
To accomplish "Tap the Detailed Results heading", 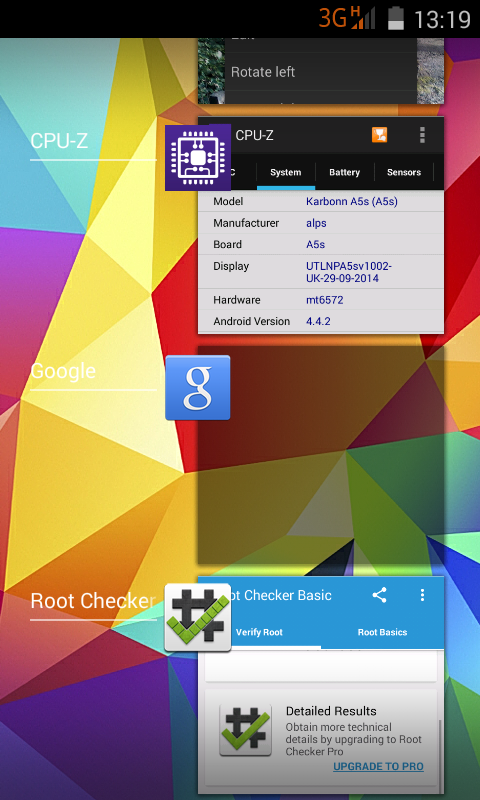I will (x=331, y=711).
